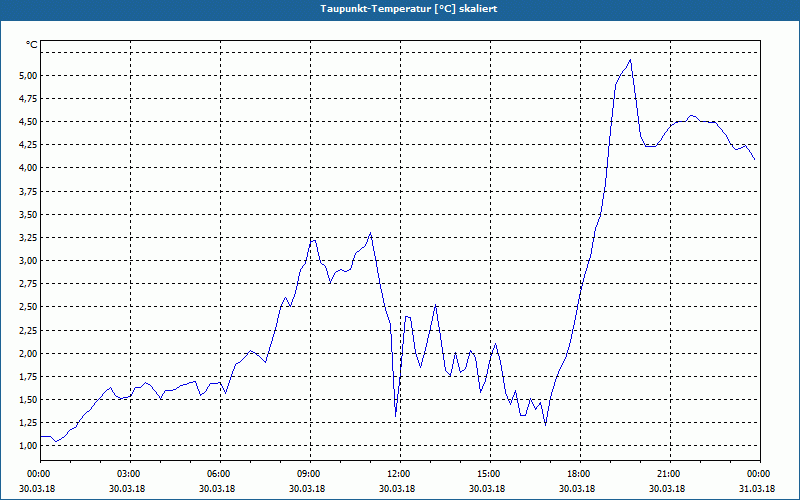Select the 3,50 y-axis label
The width and height of the screenshot is (800, 500).
point(29,214)
